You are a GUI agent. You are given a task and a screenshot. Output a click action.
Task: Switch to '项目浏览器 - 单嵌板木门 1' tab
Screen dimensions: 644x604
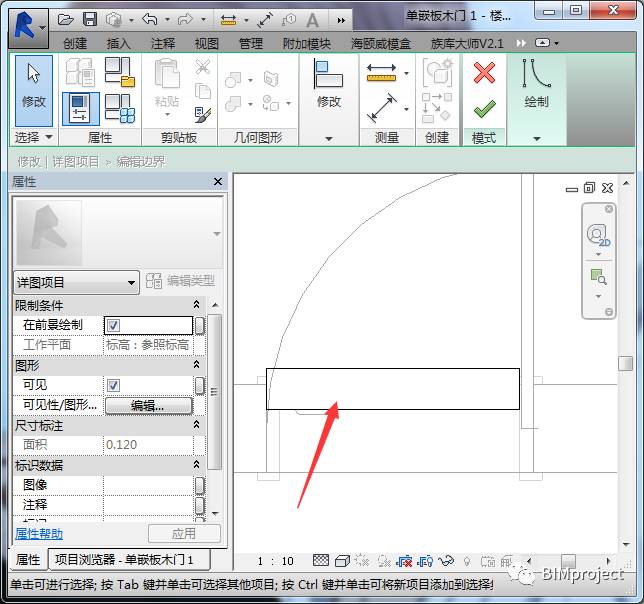[129, 560]
